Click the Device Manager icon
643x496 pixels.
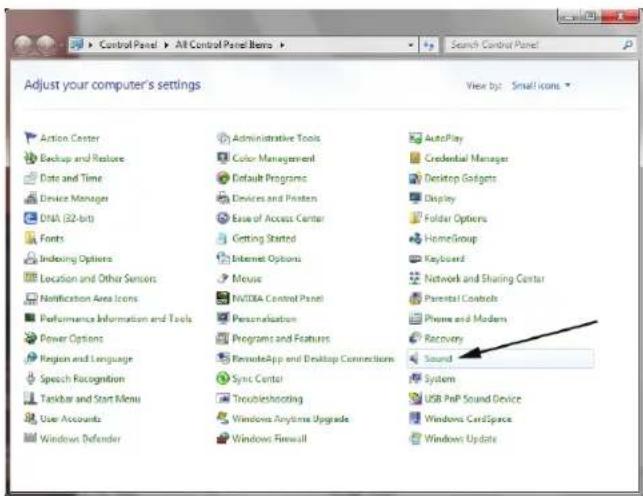click(30, 198)
